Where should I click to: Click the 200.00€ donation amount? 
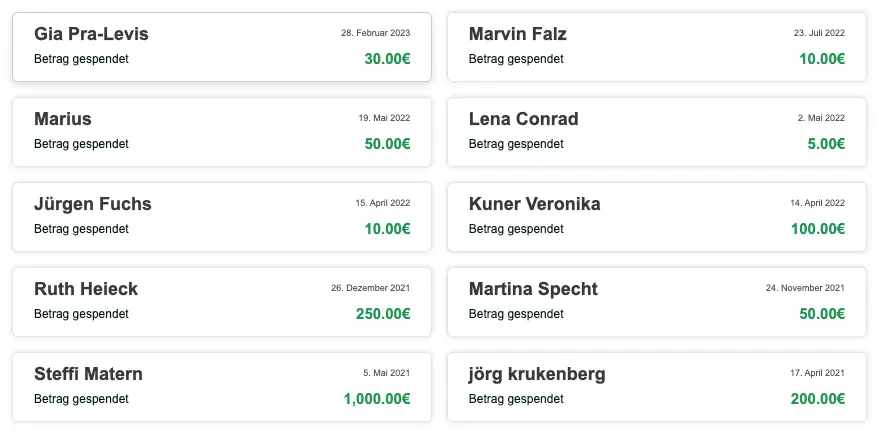(817, 399)
